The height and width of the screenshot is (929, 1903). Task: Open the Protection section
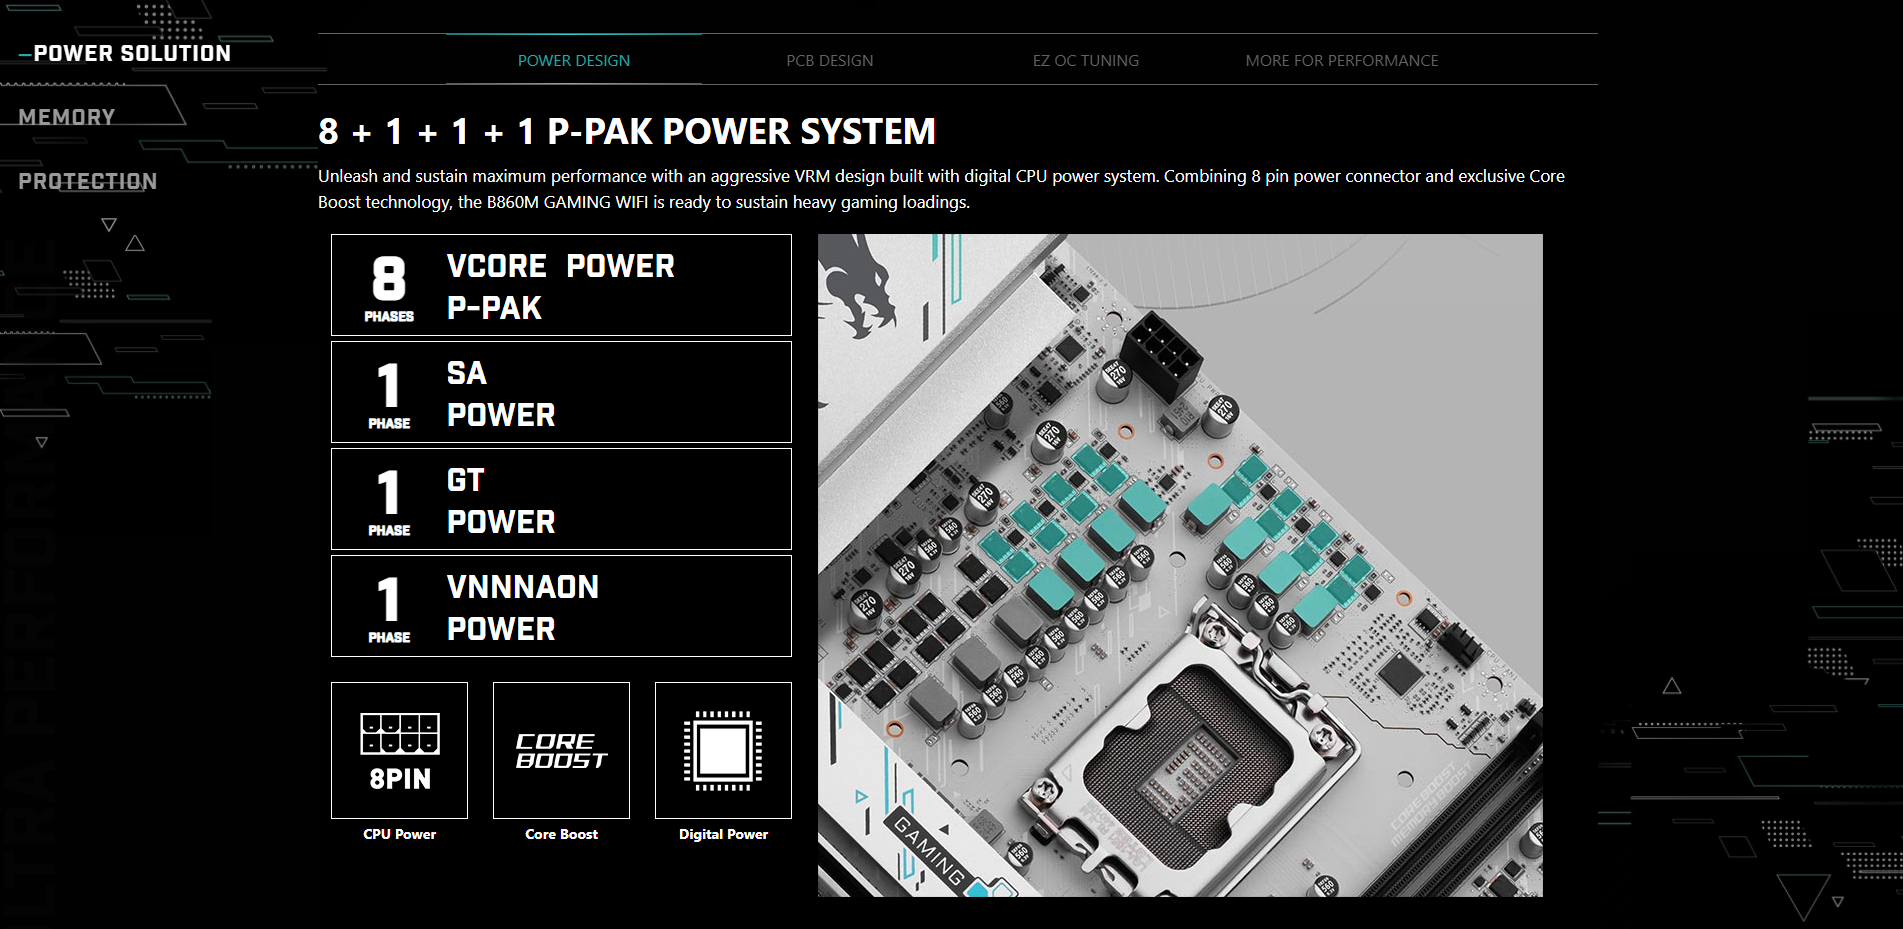pyautogui.click(x=88, y=181)
